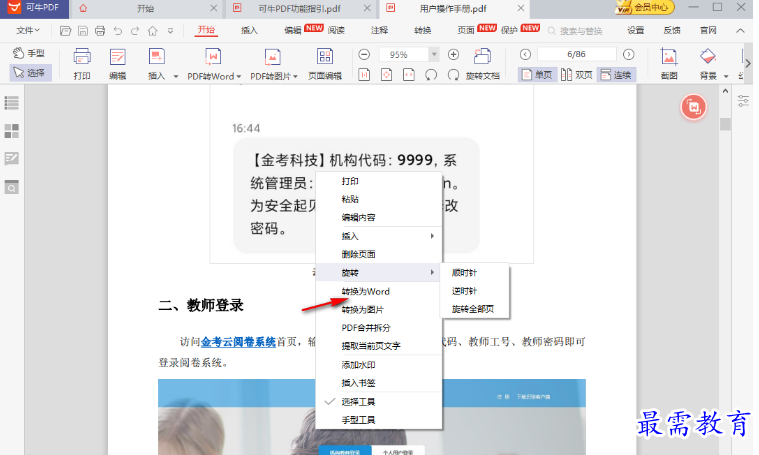Image resolution: width=759 pixels, height=455 pixels.
Task: Click the fit width icon
Action: point(409,75)
